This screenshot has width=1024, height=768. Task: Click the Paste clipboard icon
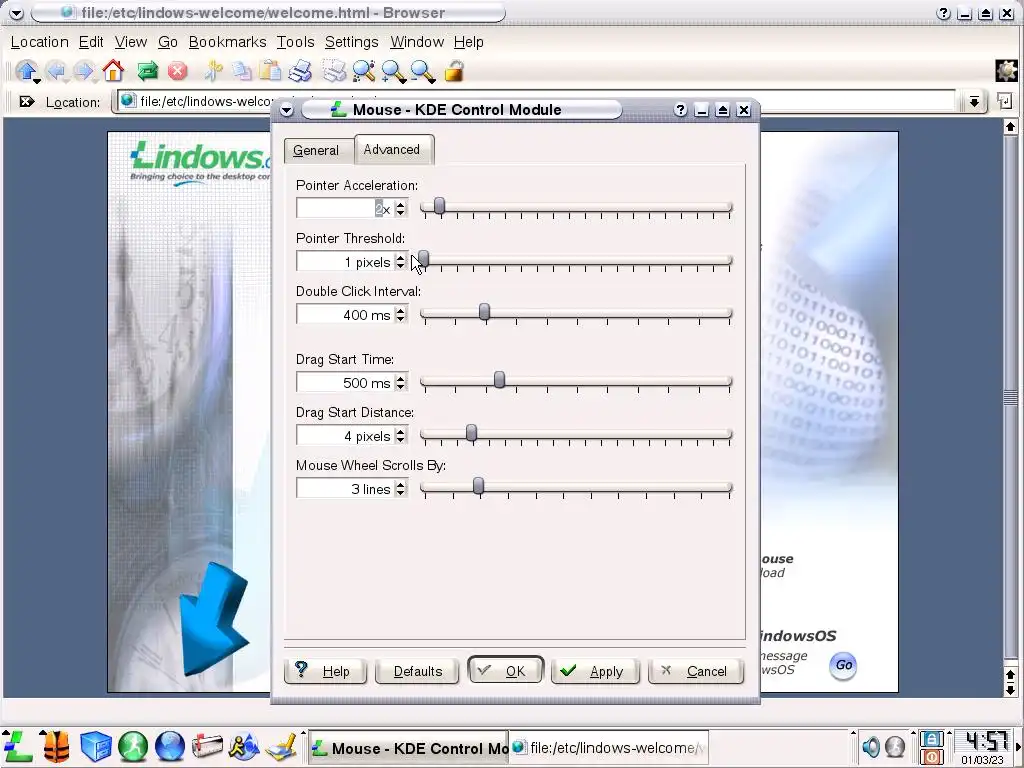point(270,71)
